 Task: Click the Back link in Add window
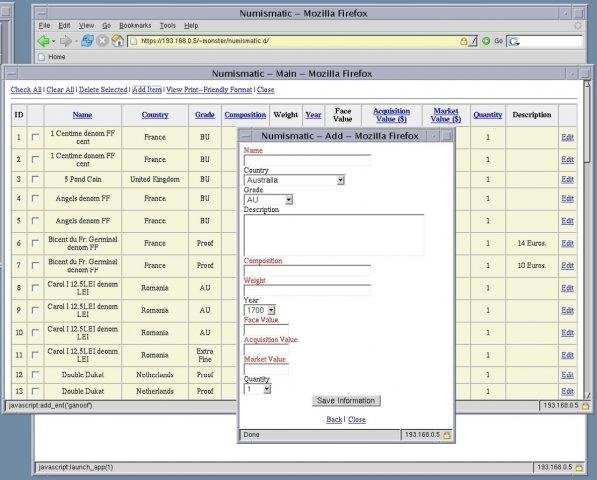coord(334,419)
